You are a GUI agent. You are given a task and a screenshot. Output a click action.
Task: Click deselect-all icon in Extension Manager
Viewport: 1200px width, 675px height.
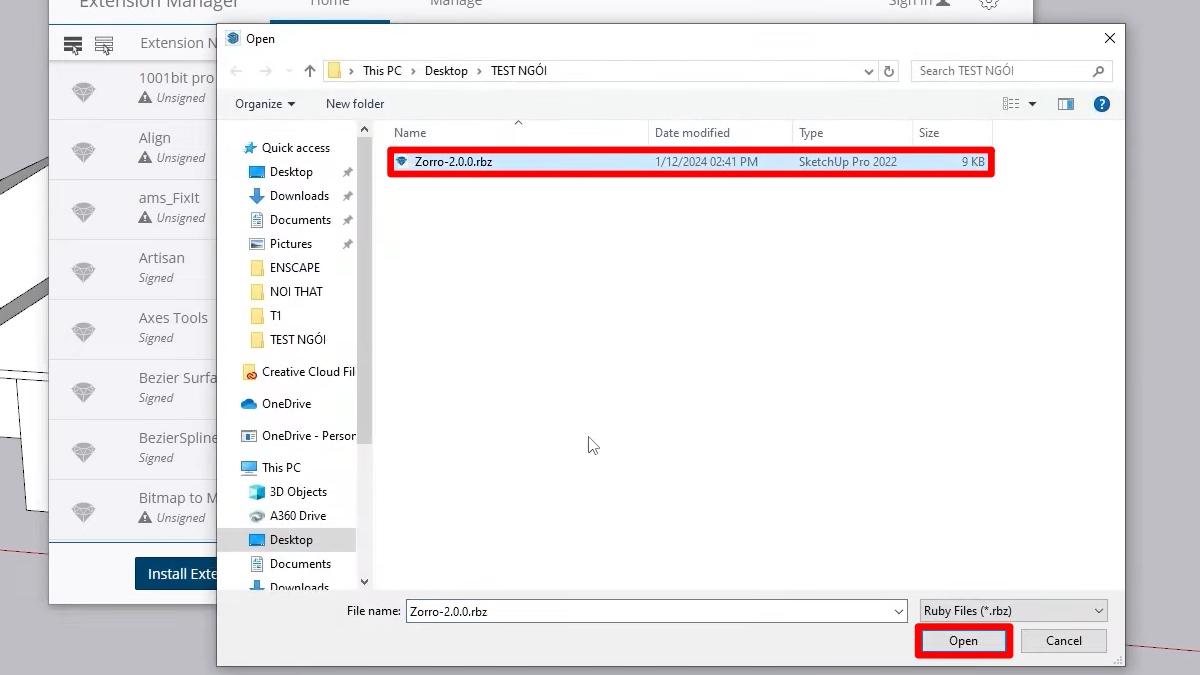(104, 45)
